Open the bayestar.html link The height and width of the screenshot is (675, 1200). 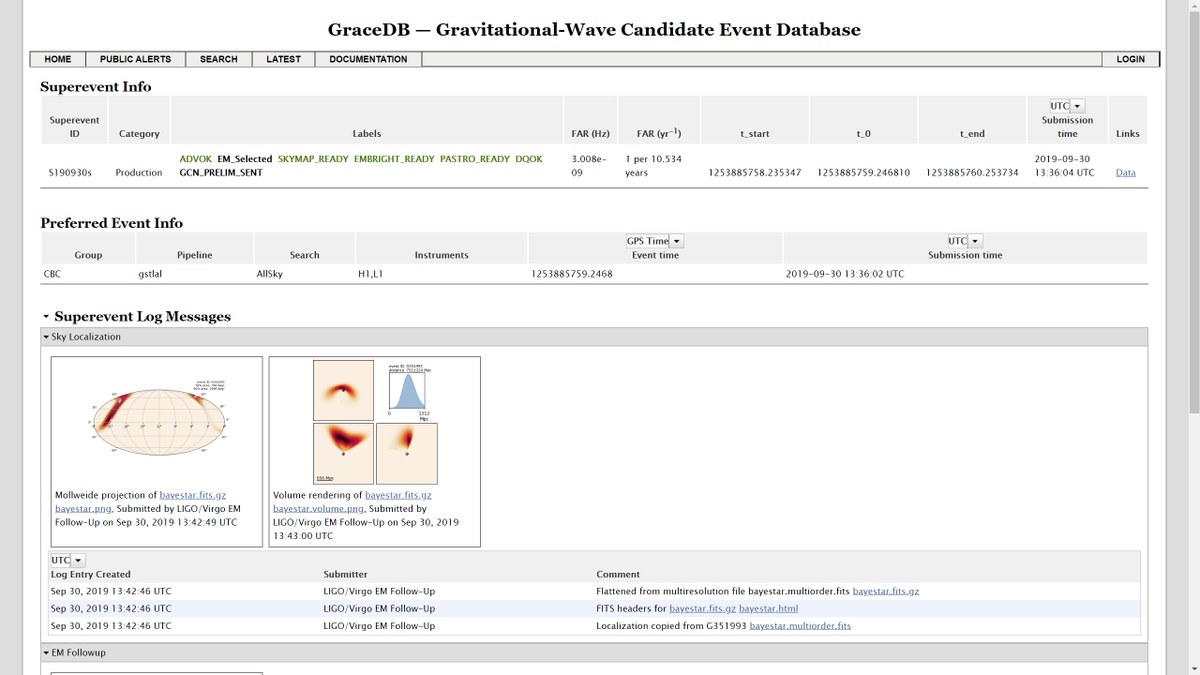click(768, 608)
